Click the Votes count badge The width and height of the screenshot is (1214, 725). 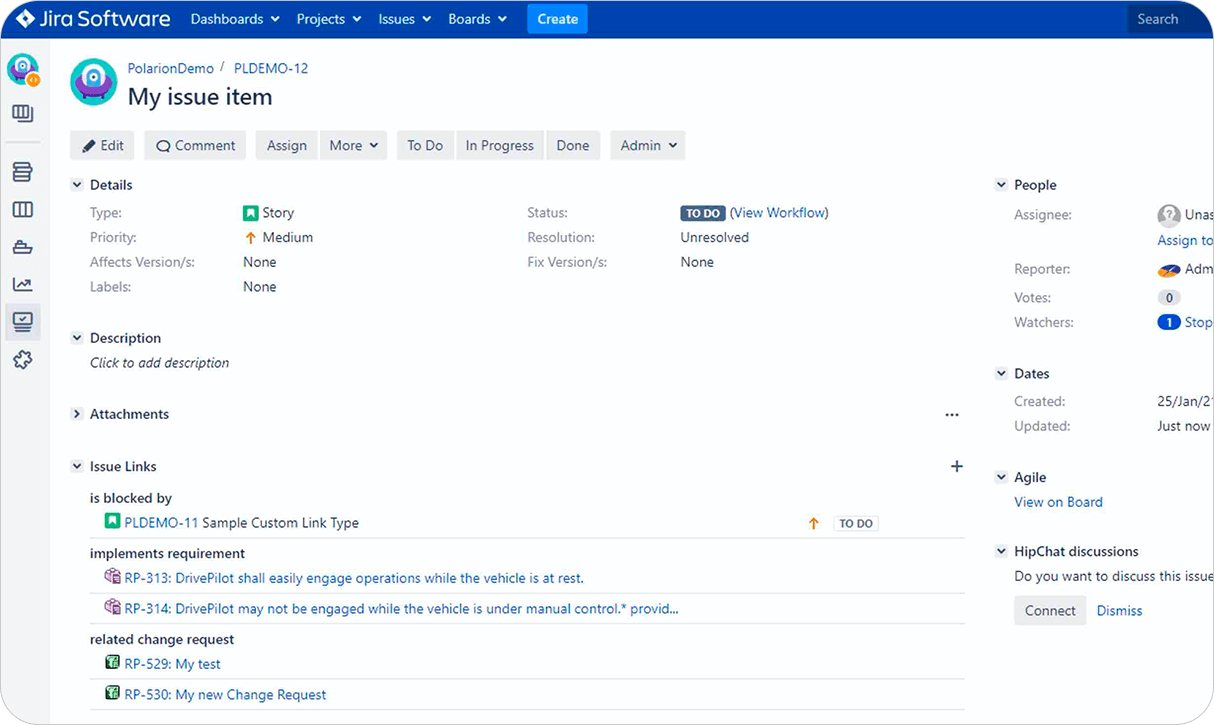(x=1168, y=298)
